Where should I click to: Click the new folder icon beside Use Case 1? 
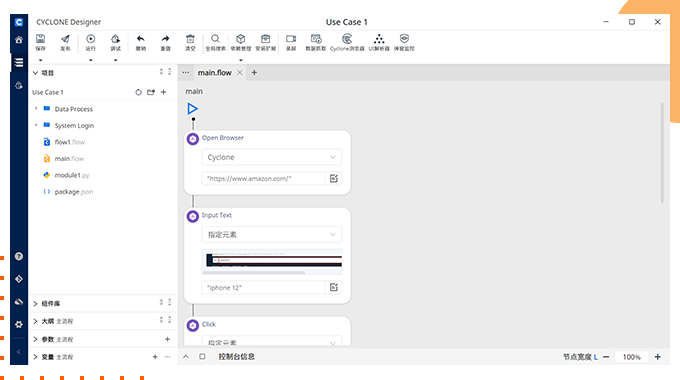coord(151,92)
